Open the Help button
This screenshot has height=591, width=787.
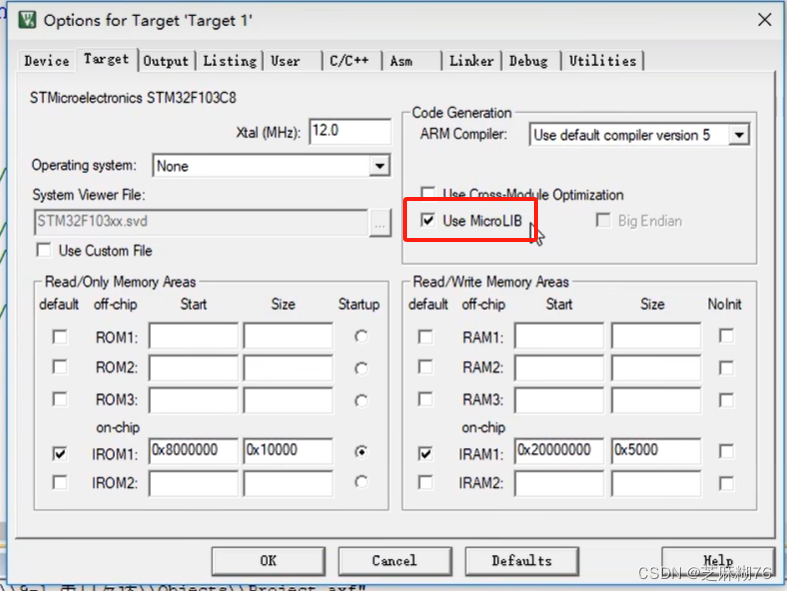(x=718, y=561)
